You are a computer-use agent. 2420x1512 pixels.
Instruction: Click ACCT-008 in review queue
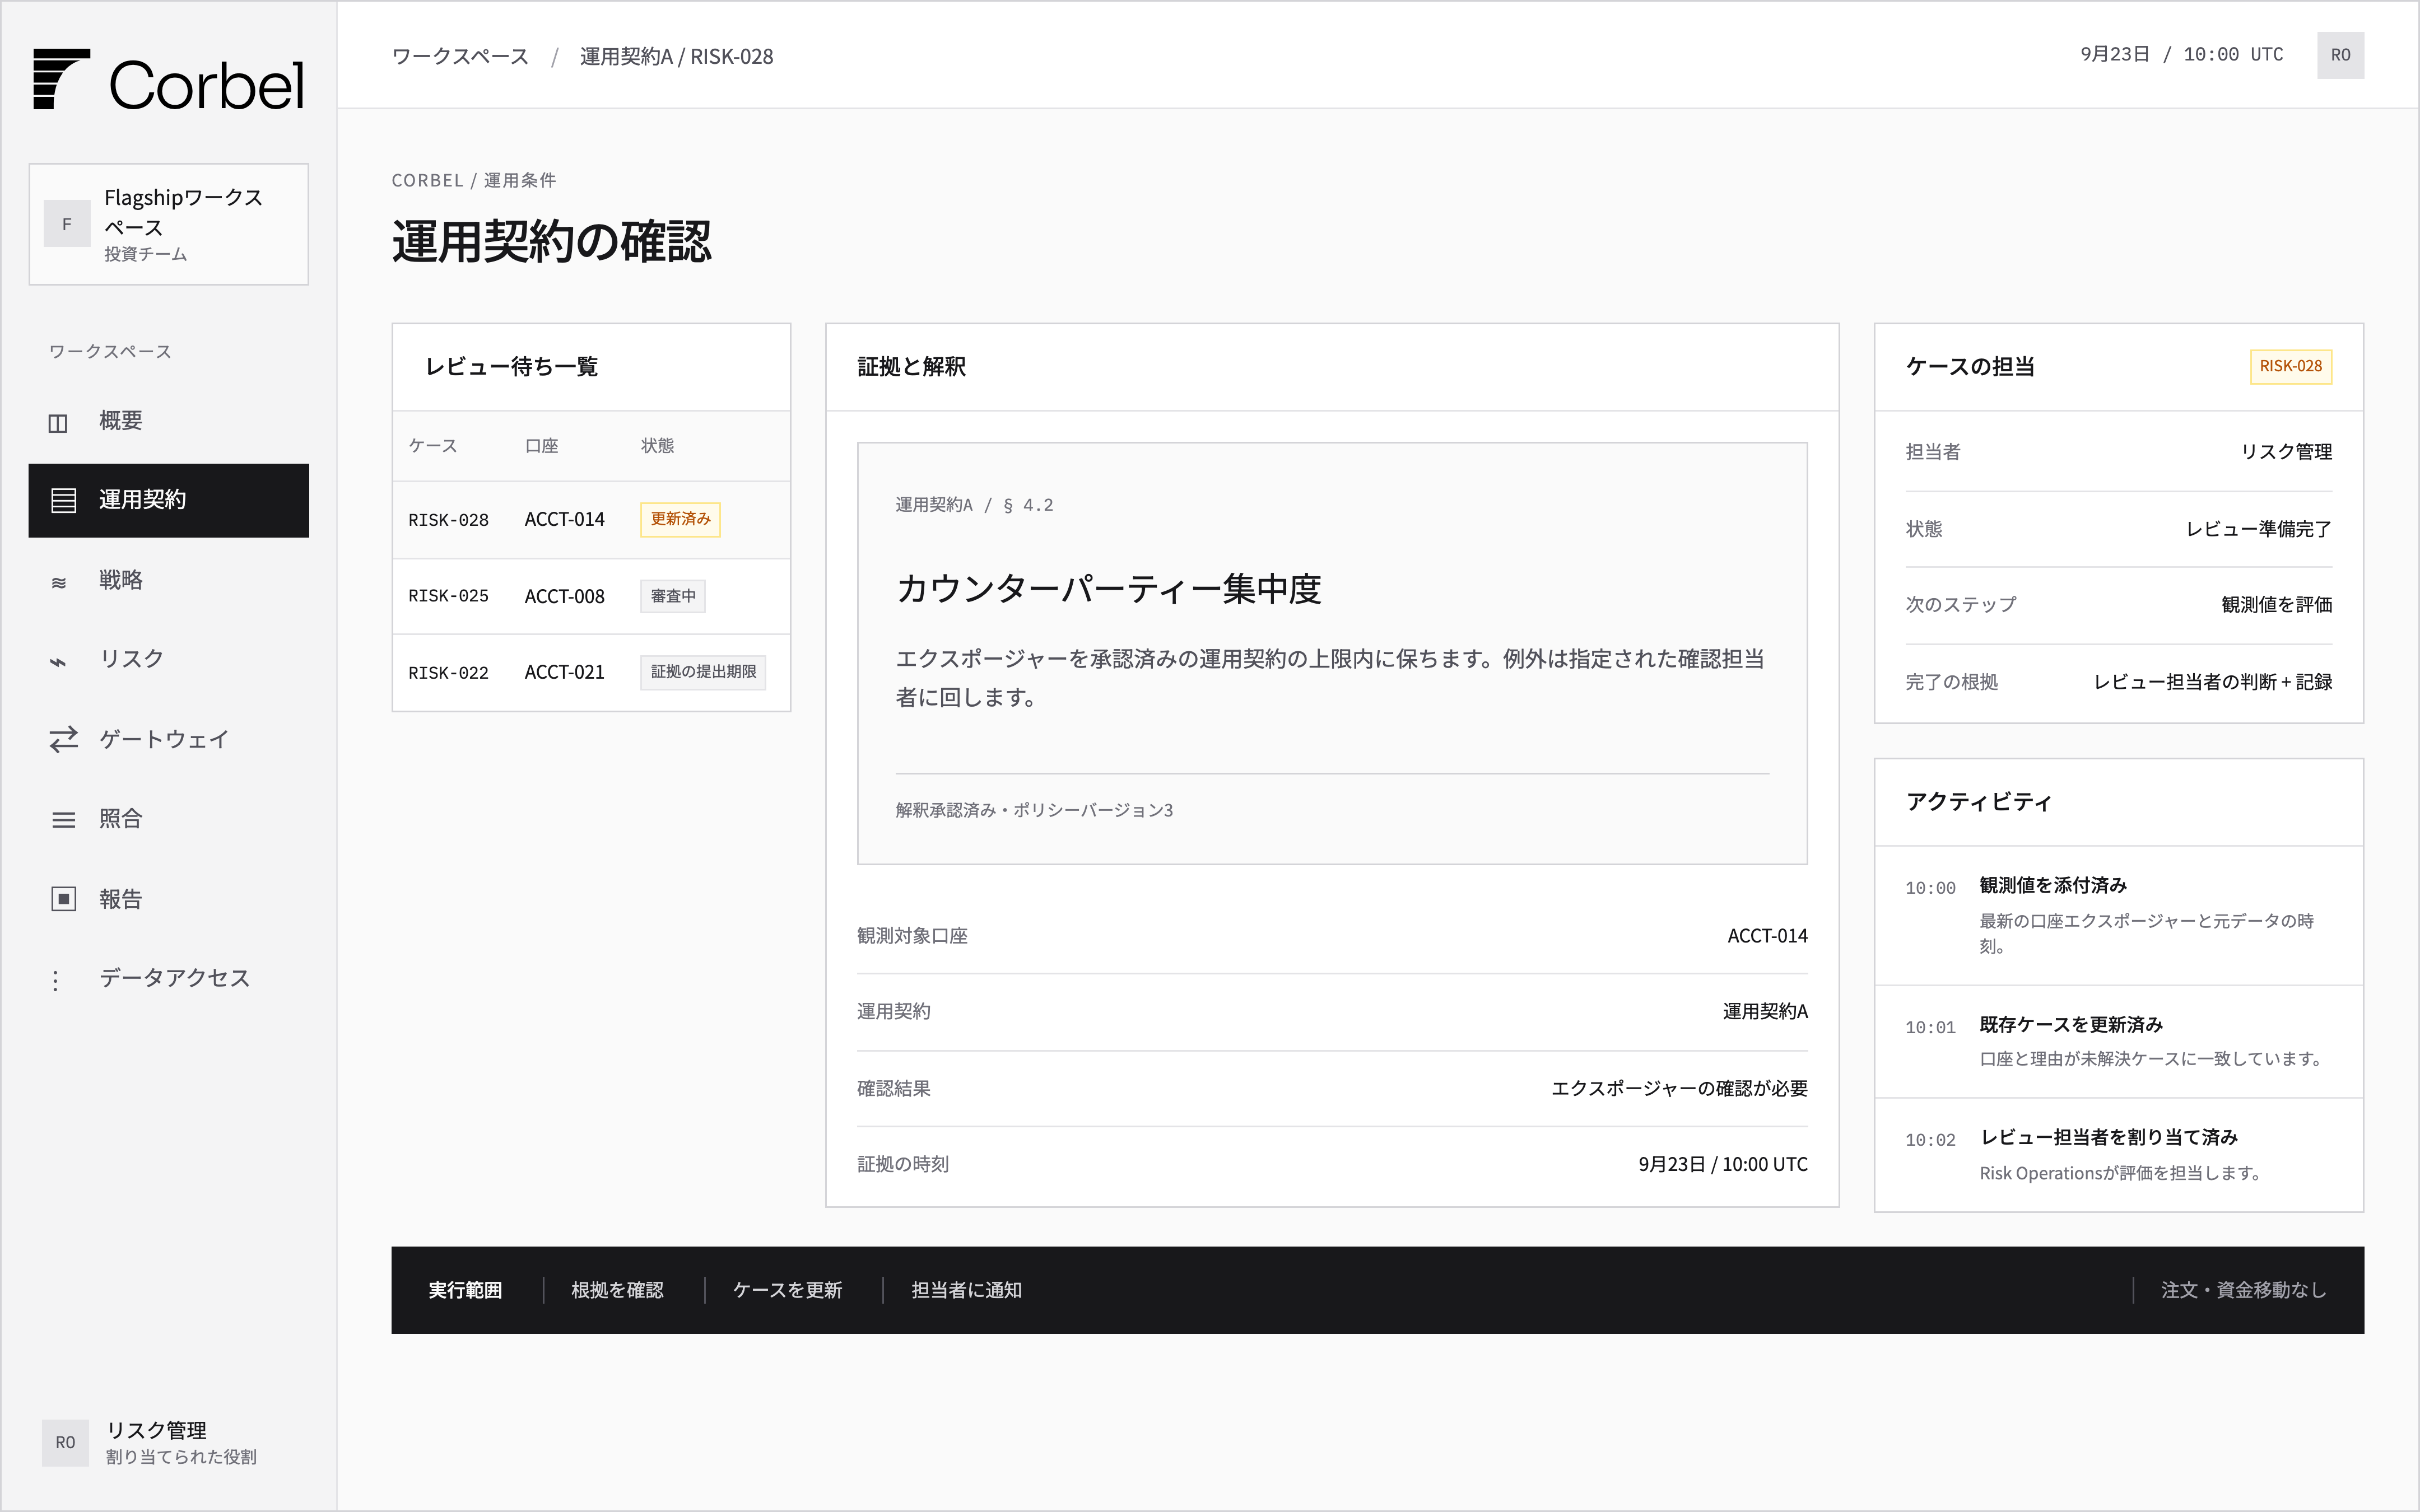pyautogui.click(x=564, y=596)
